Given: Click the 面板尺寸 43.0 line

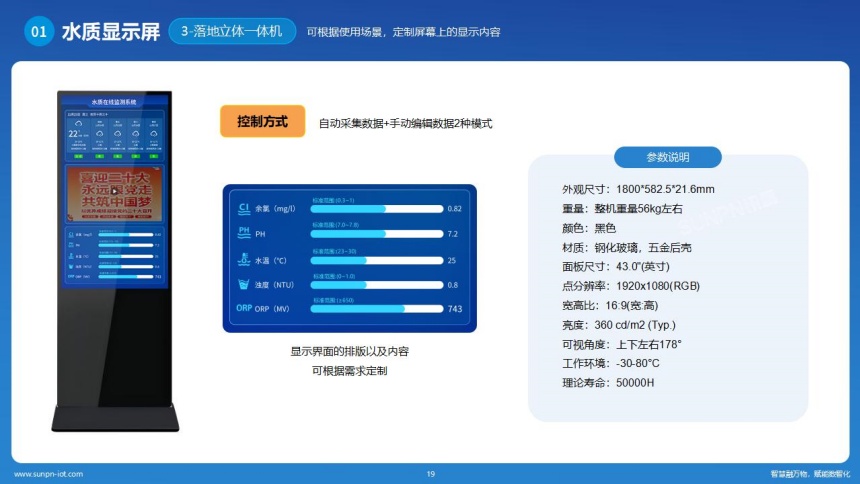Looking at the screenshot, I should pyautogui.click(x=615, y=267).
